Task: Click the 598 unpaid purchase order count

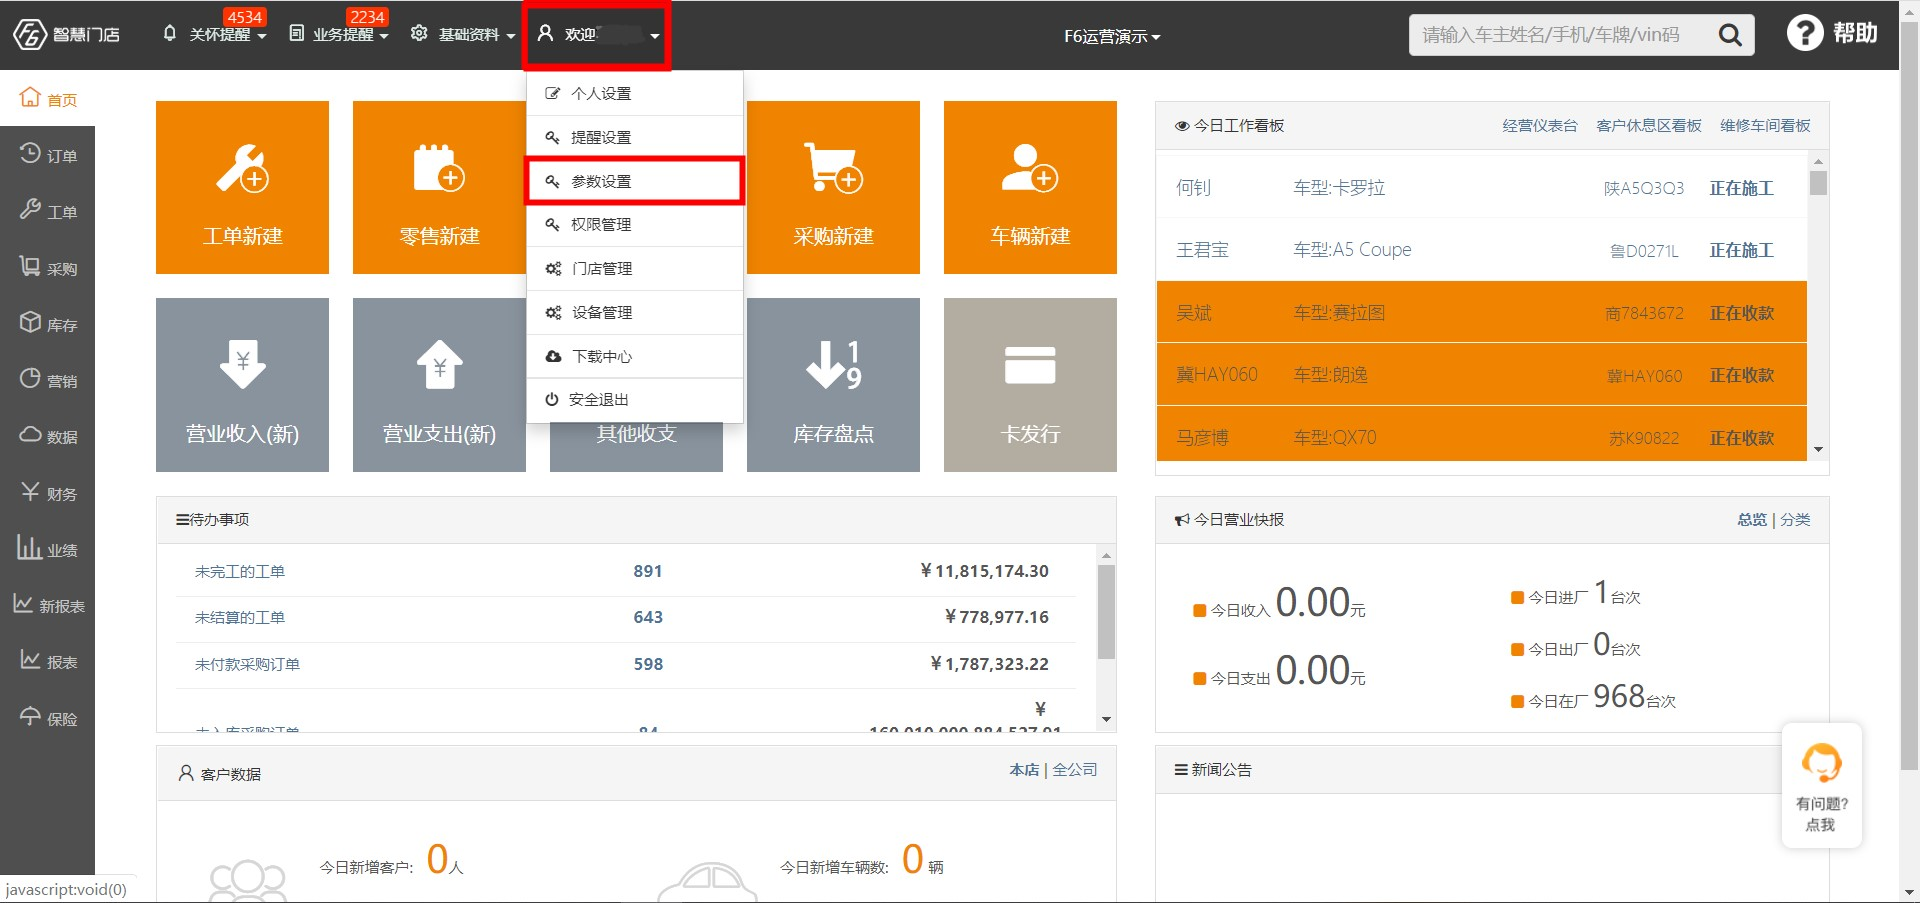Action: (x=648, y=664)
